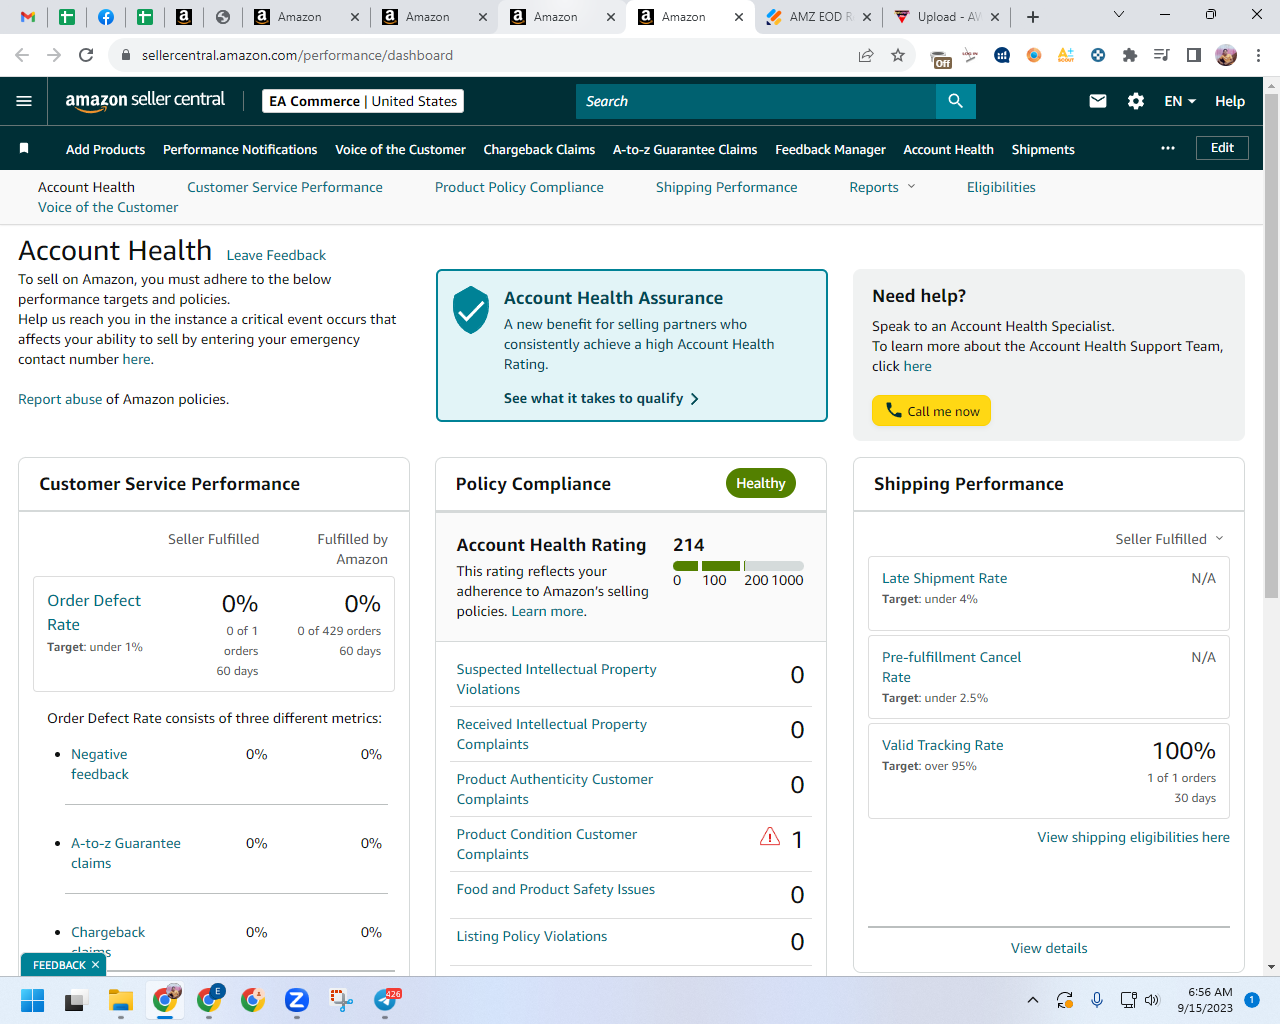Open the Seller Fulfilled dropdown in Shipping Performance

[1169, 539]
